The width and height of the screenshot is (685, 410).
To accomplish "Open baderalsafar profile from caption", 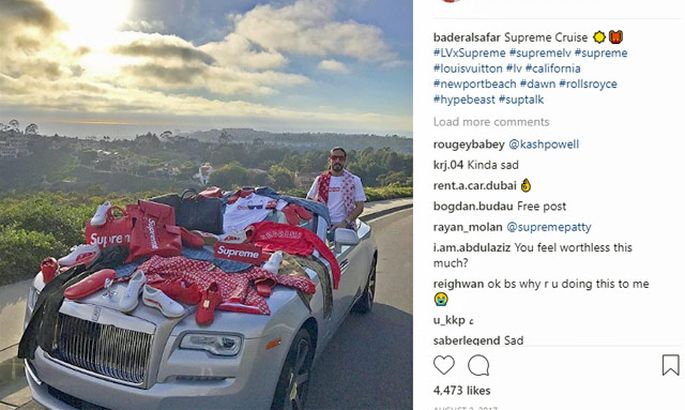I will (467, 38).
